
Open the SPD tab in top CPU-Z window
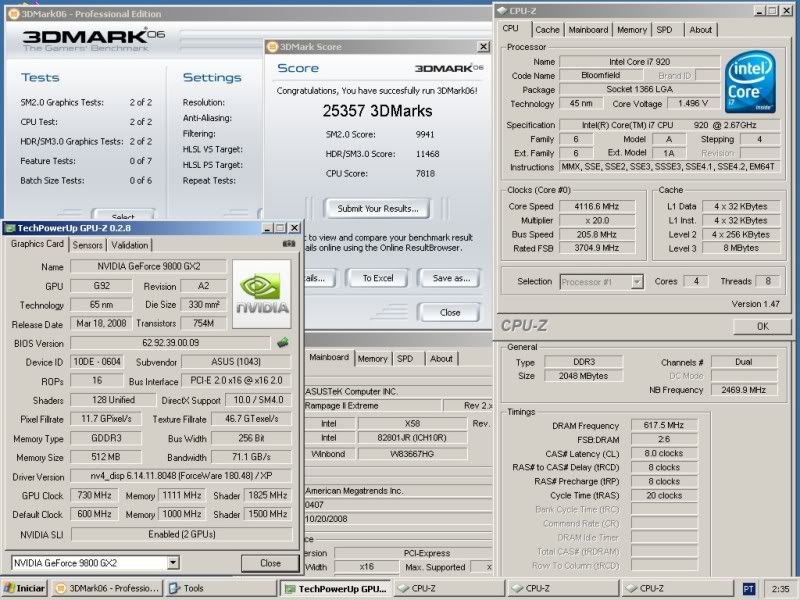[x=664, y=30]
